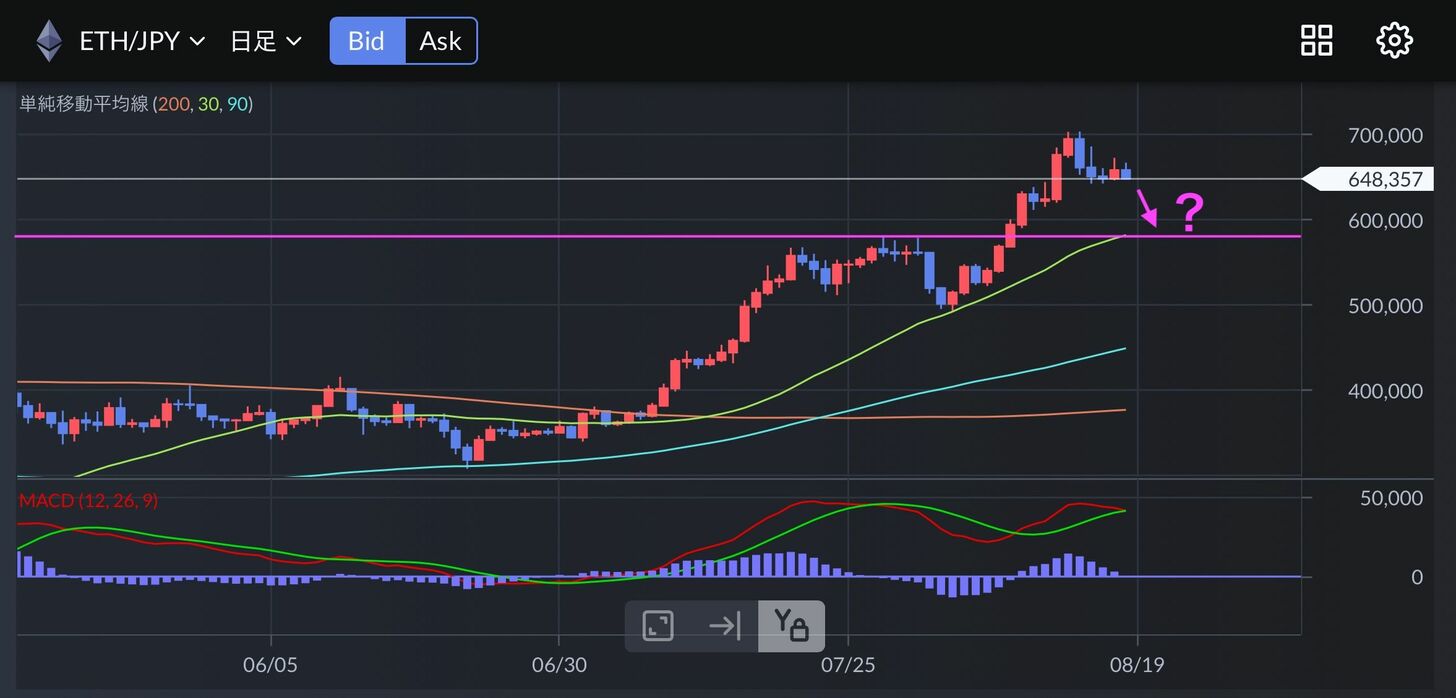1456x698 pixels.
Task: Open the chart layout grid icon
Action: [x=1316, y=41]
